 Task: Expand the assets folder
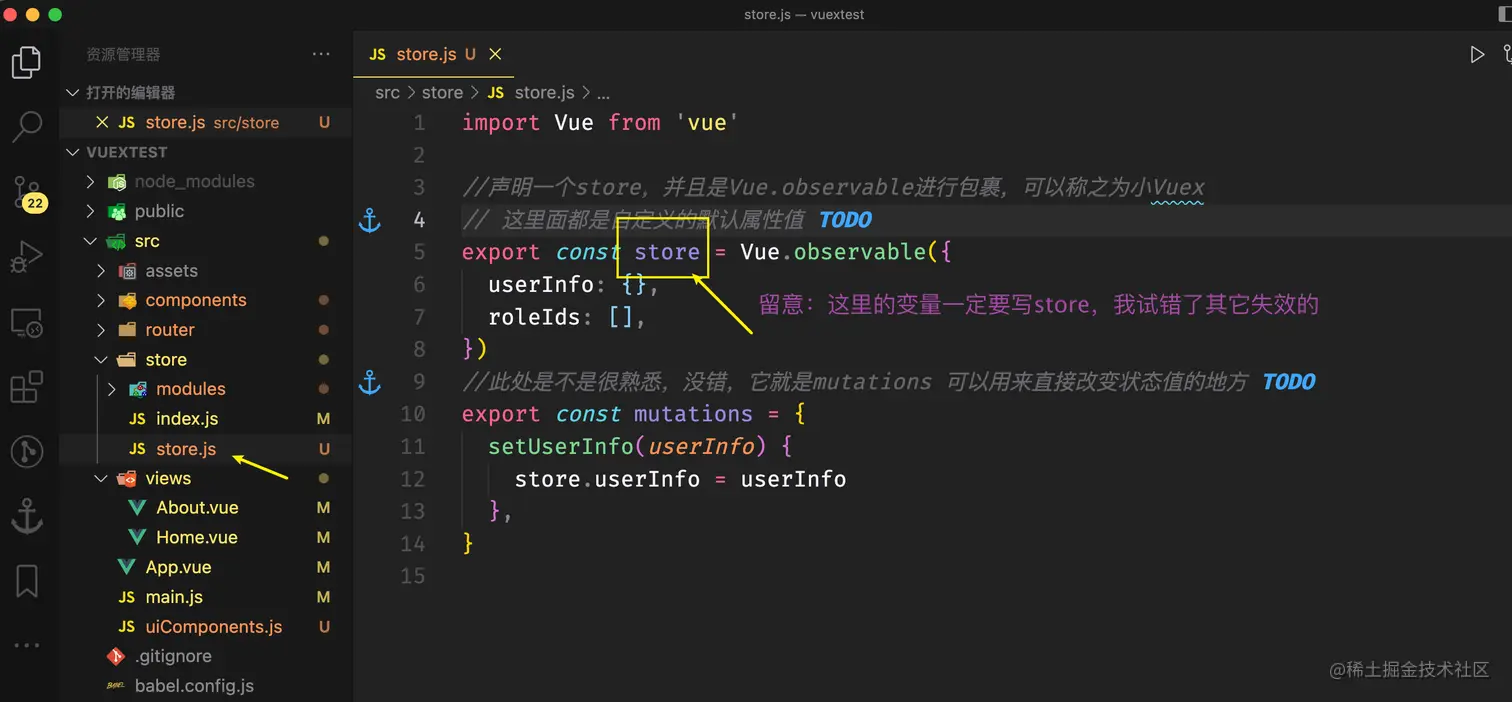[101, 271]
